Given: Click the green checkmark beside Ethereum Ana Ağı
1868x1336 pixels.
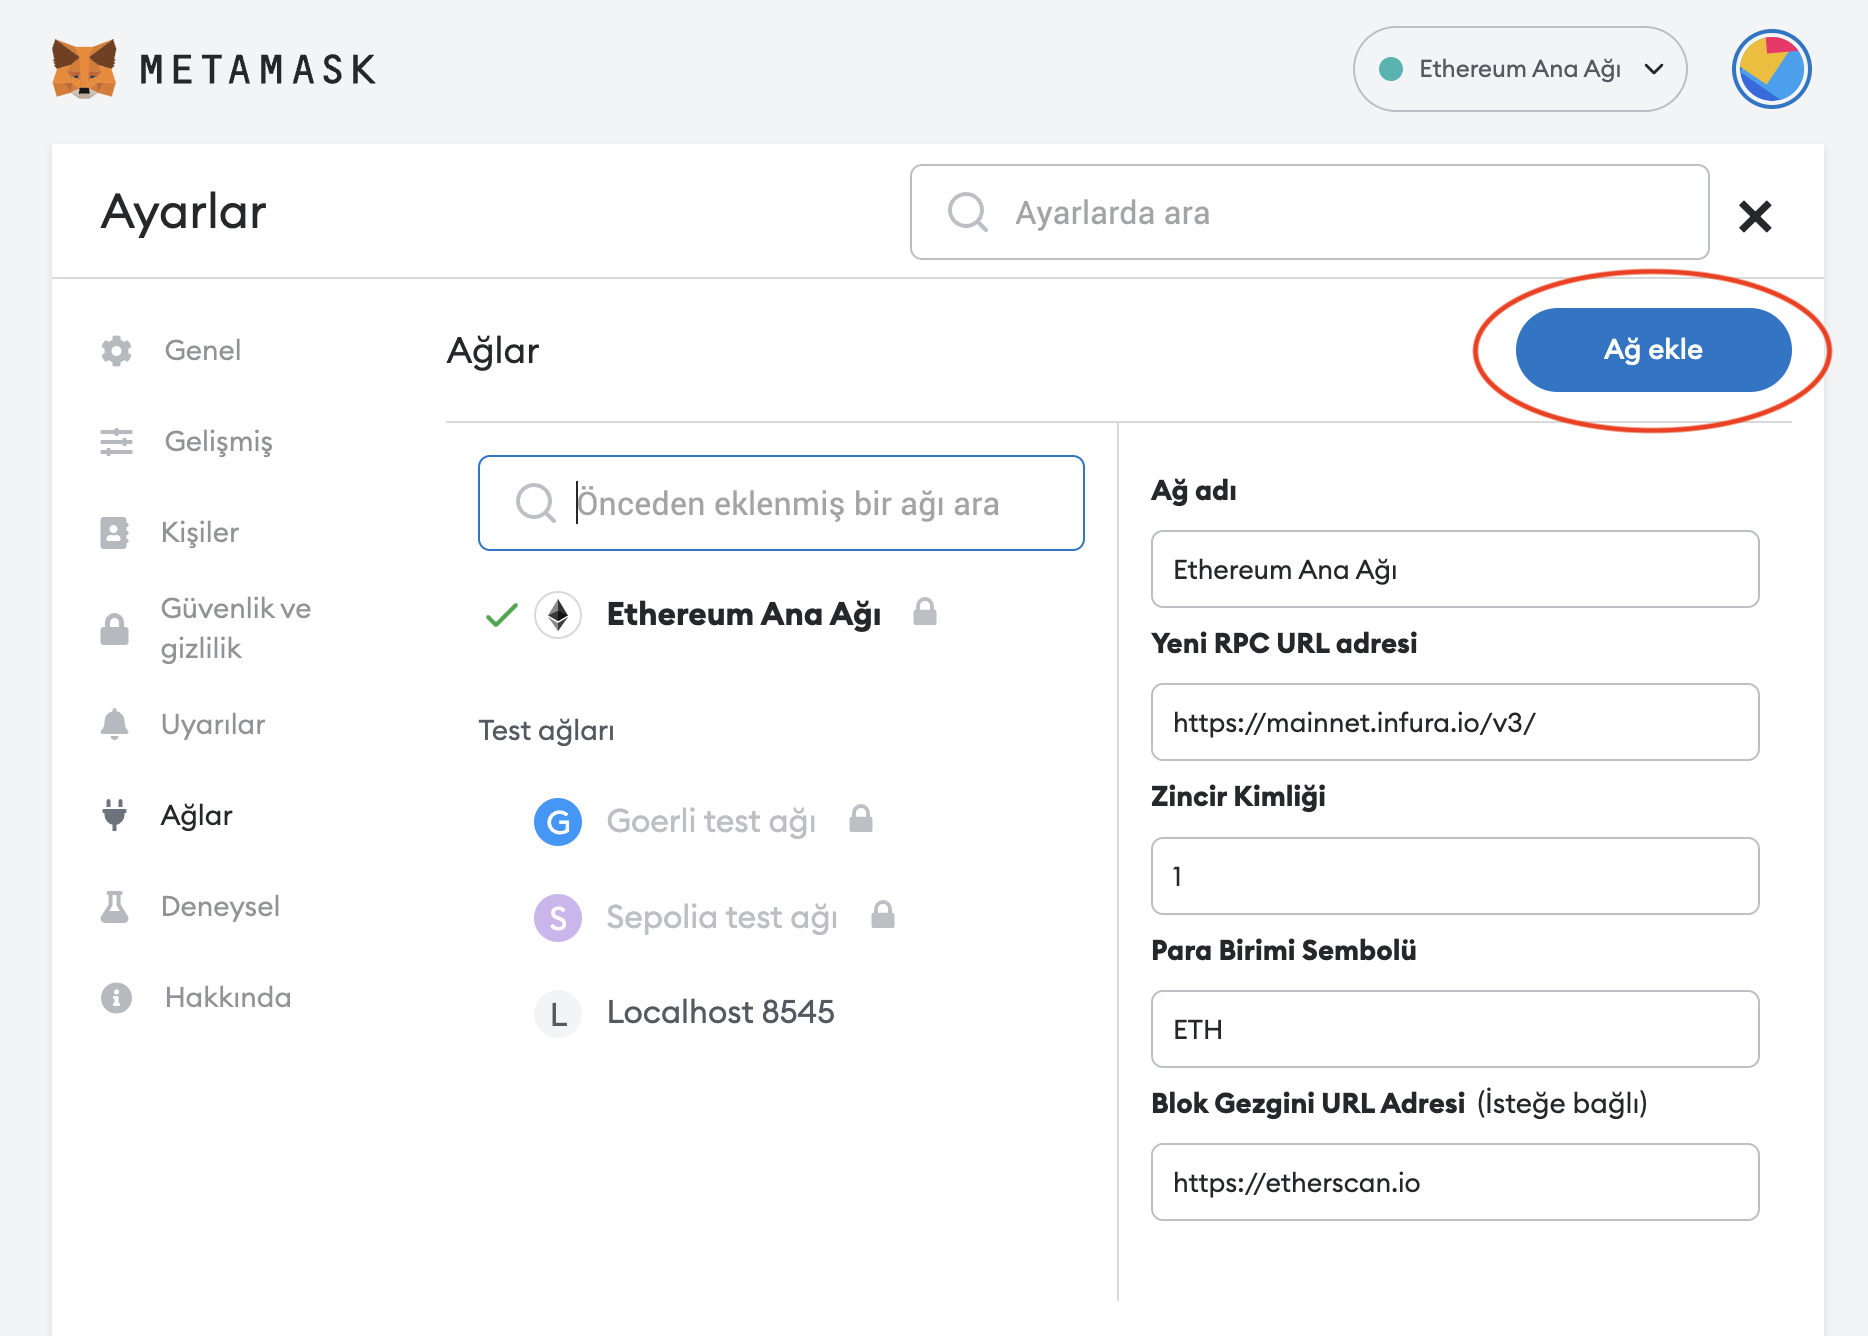Looking at the screenshot, I should pos(501,614).
